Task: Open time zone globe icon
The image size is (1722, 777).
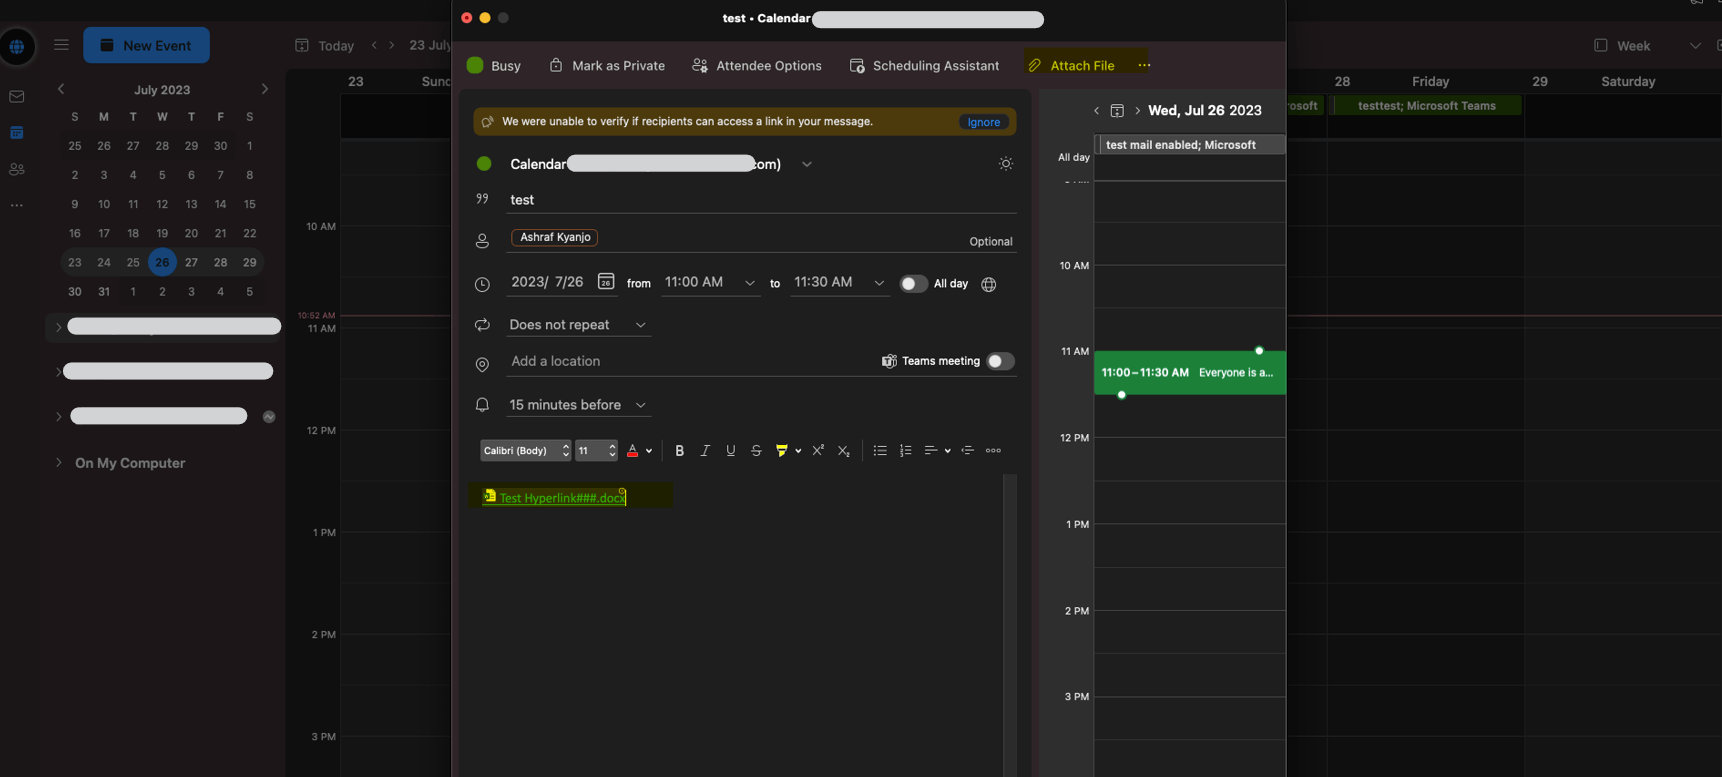Action: (989, 284)
